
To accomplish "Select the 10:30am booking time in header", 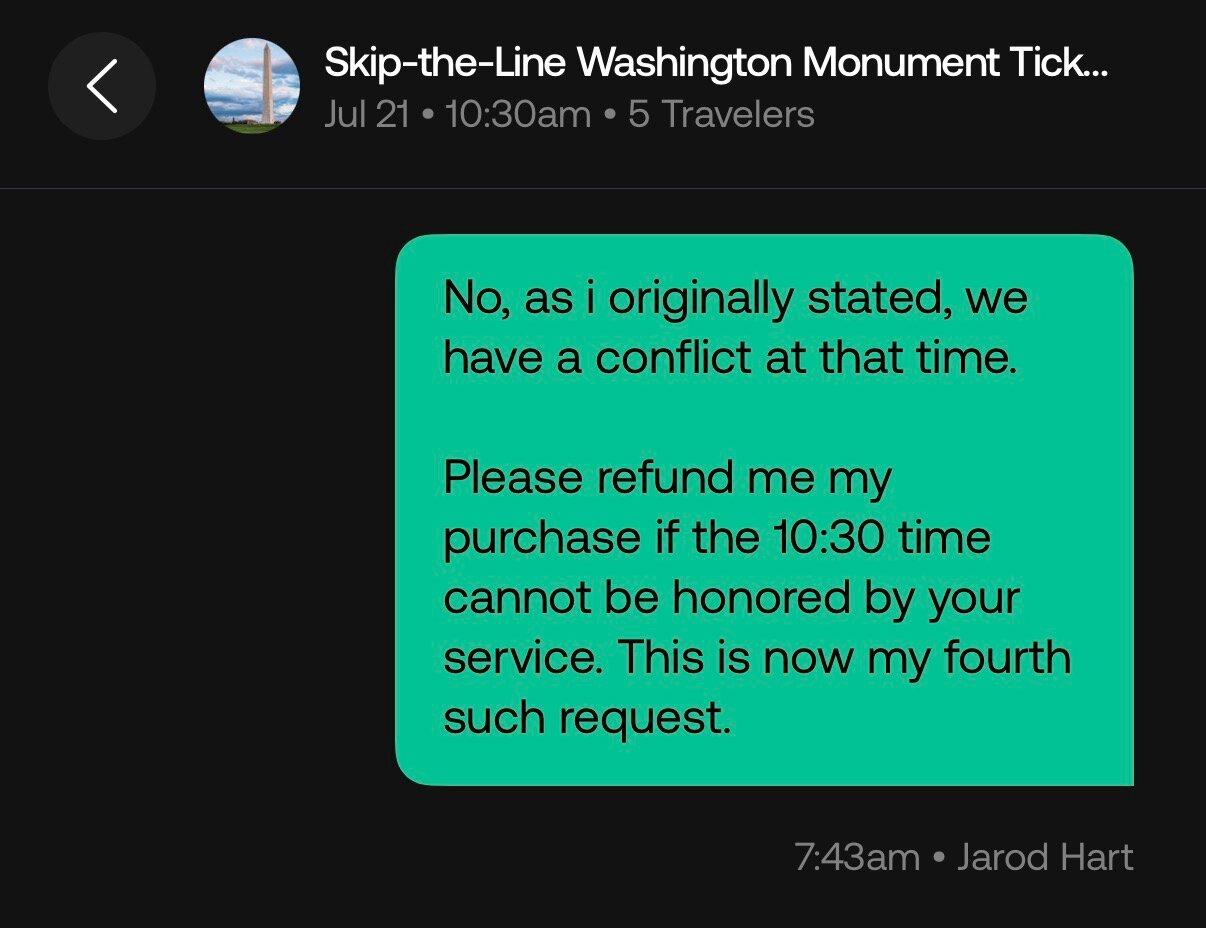I will 517,114.
